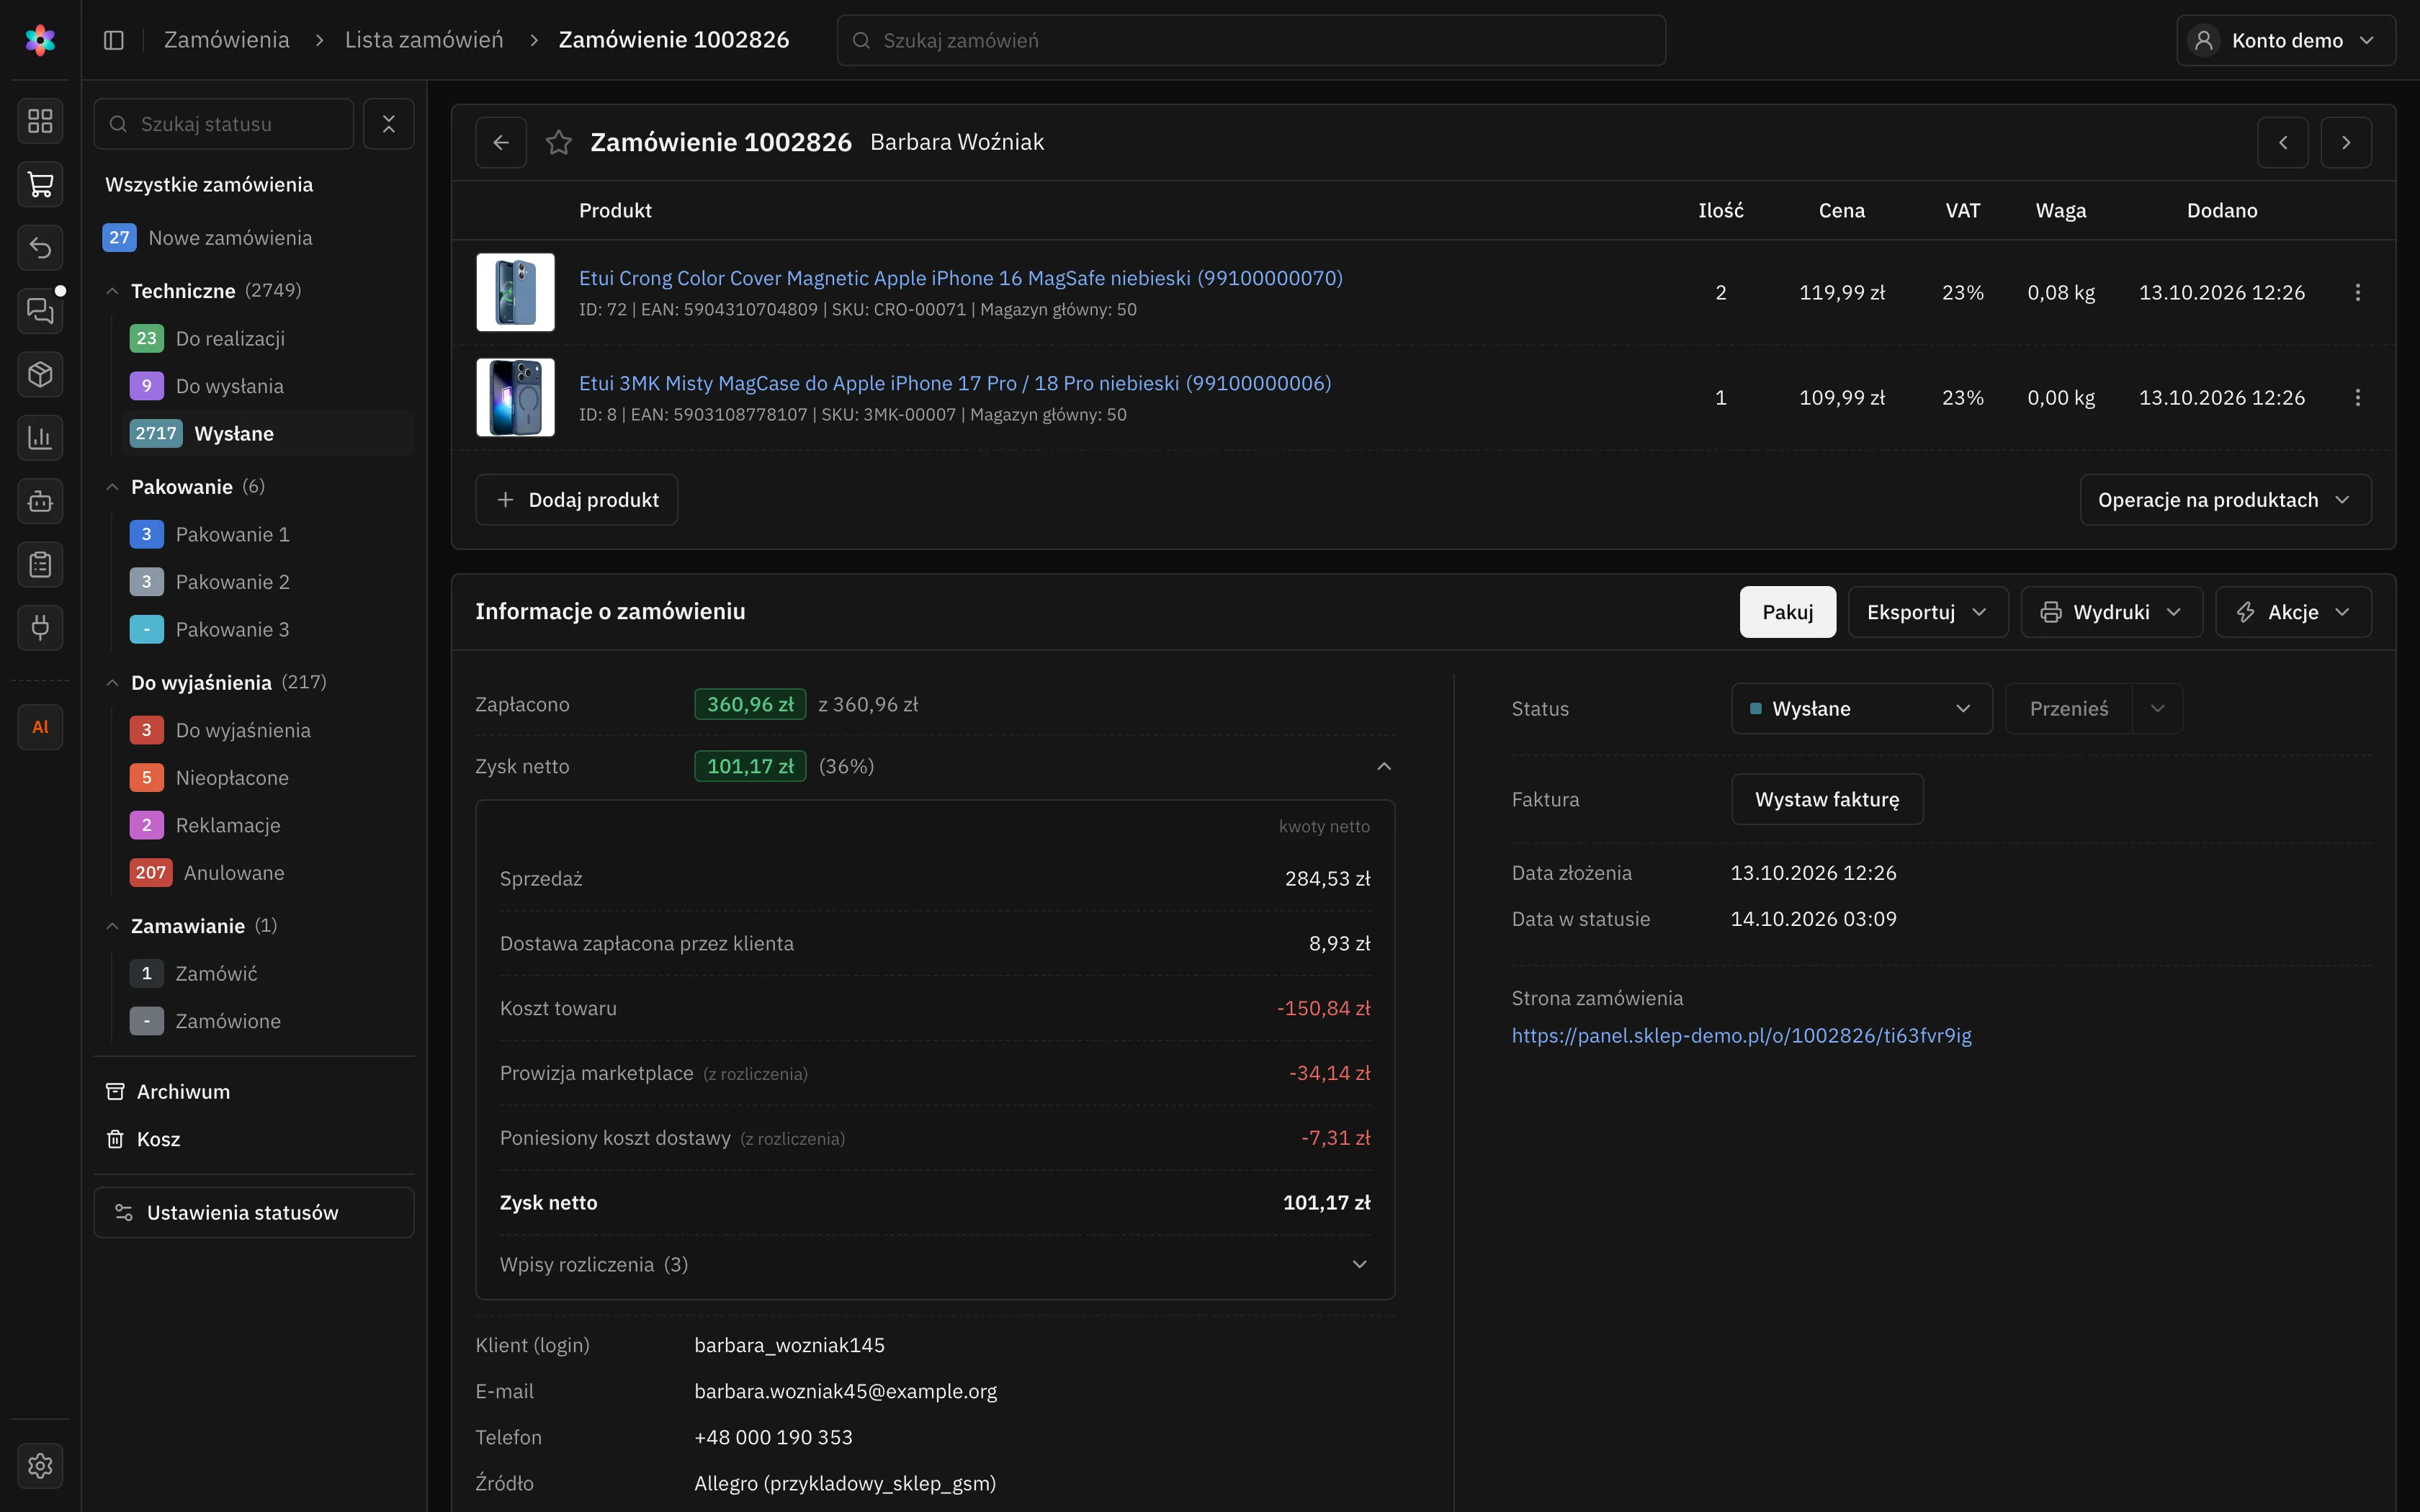Open the shopping cart orders icon
The width and height of the screenshot is (2420, 1512).
(x=40, y=184)
